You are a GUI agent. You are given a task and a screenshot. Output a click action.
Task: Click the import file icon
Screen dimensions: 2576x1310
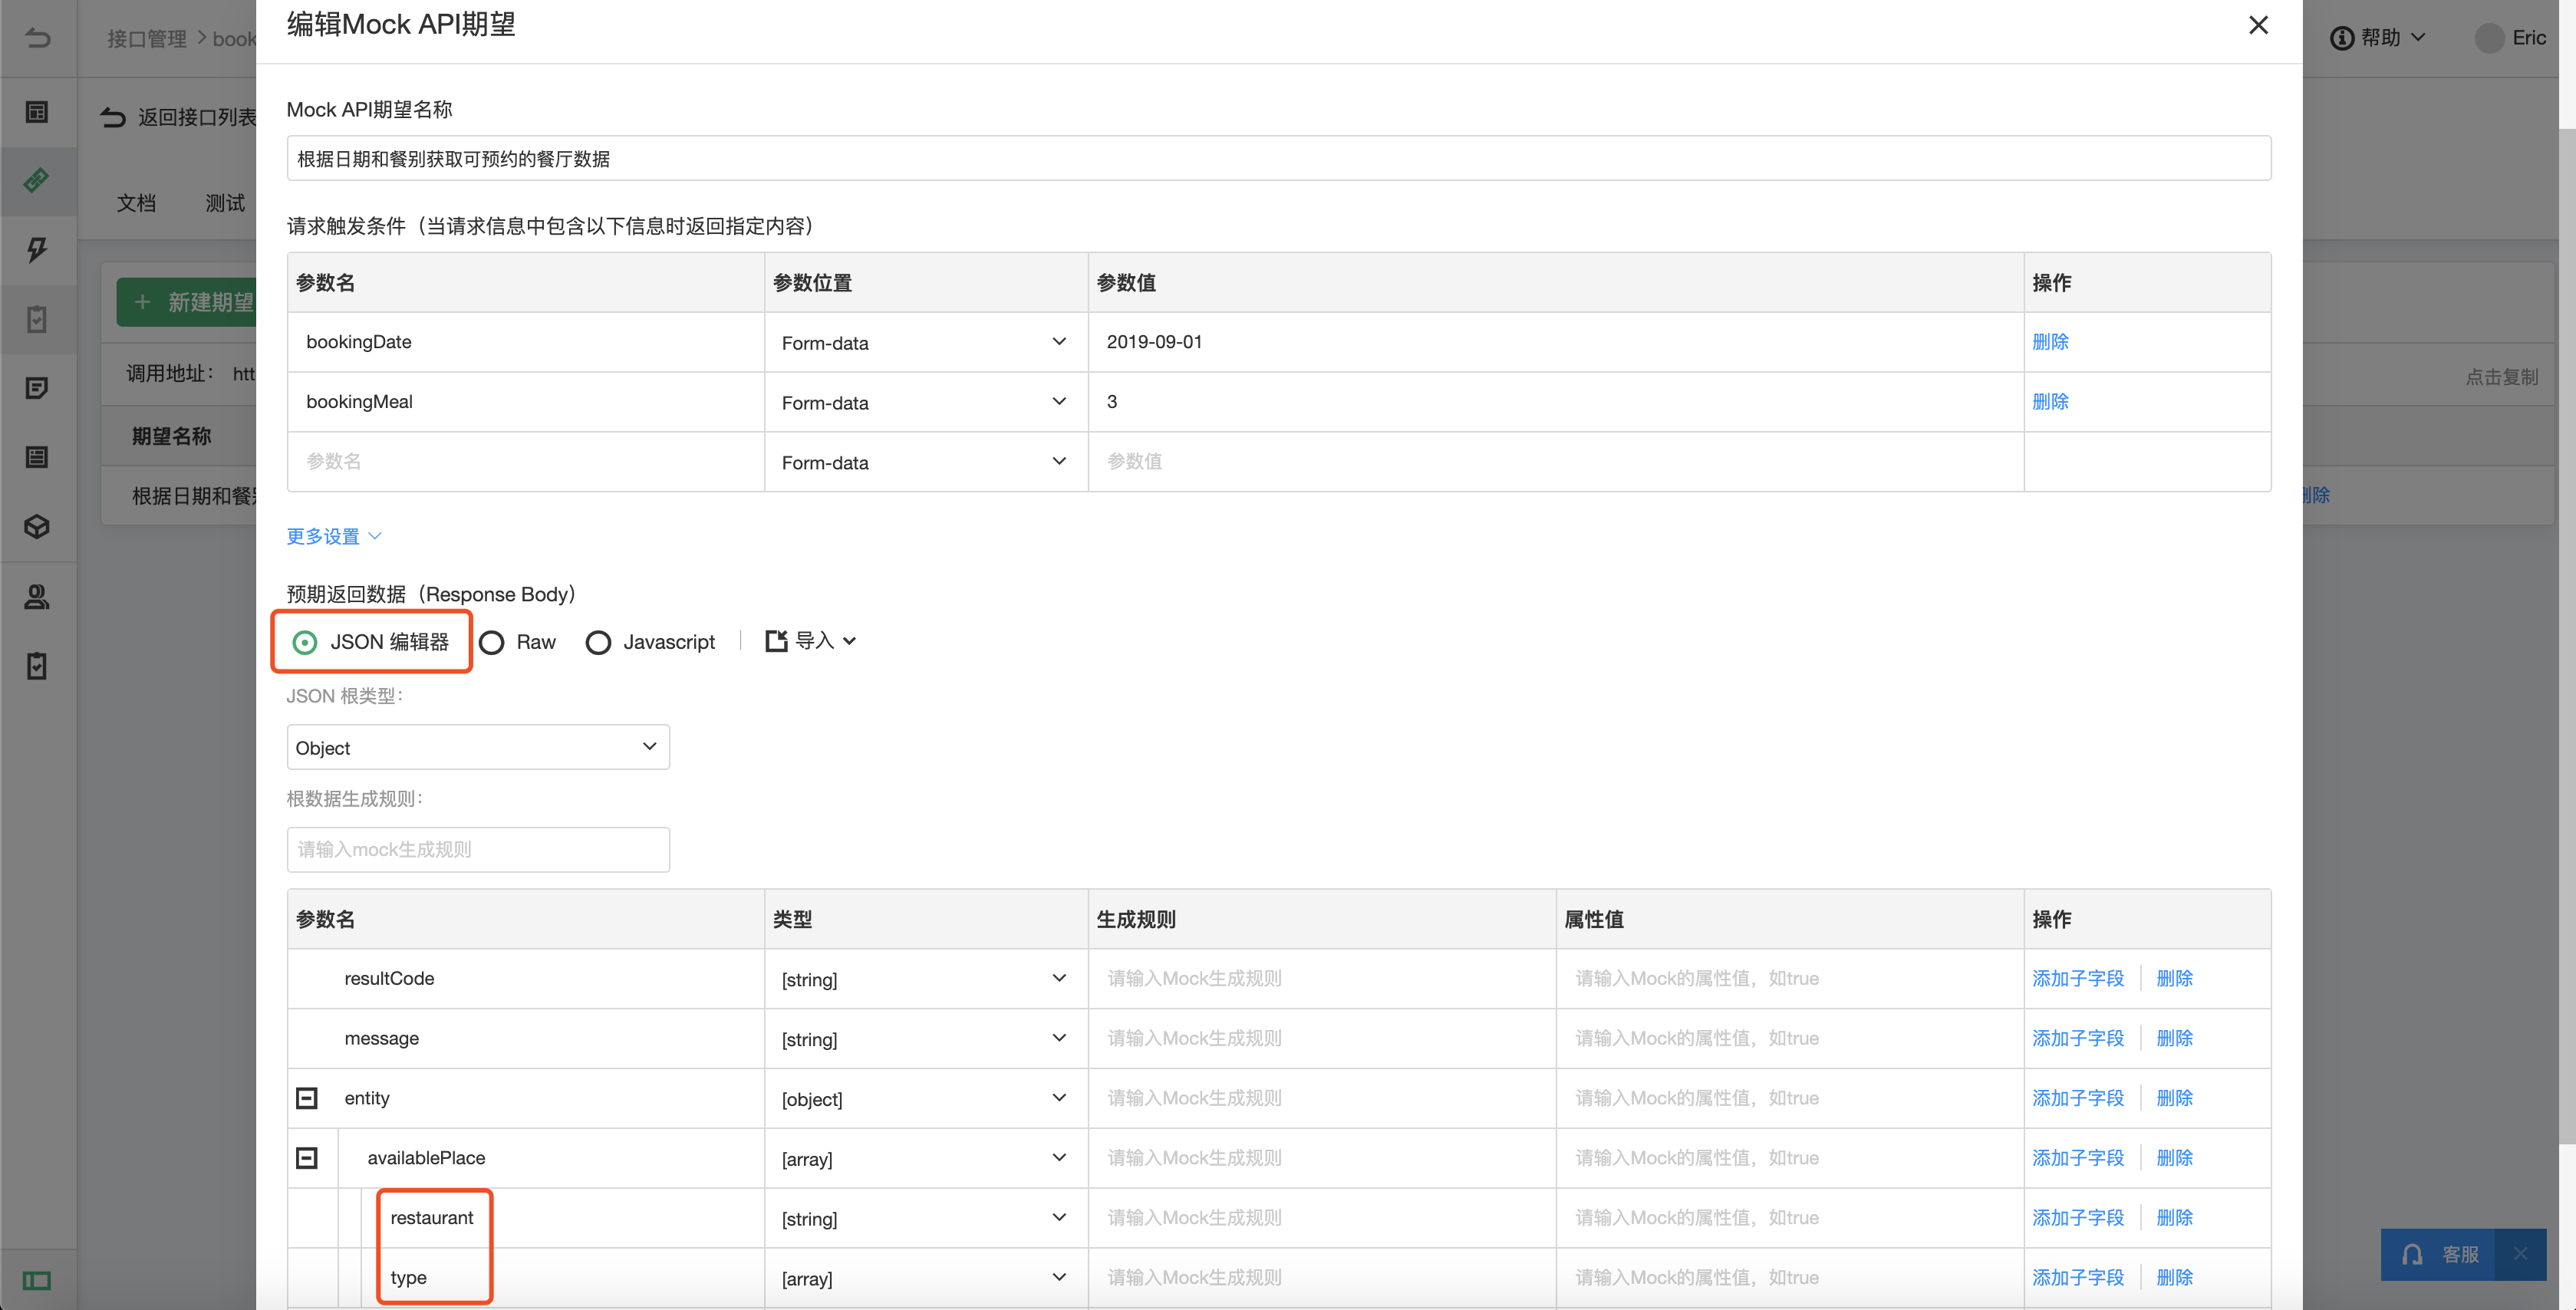pyautogui.click(x=776, y=641)
